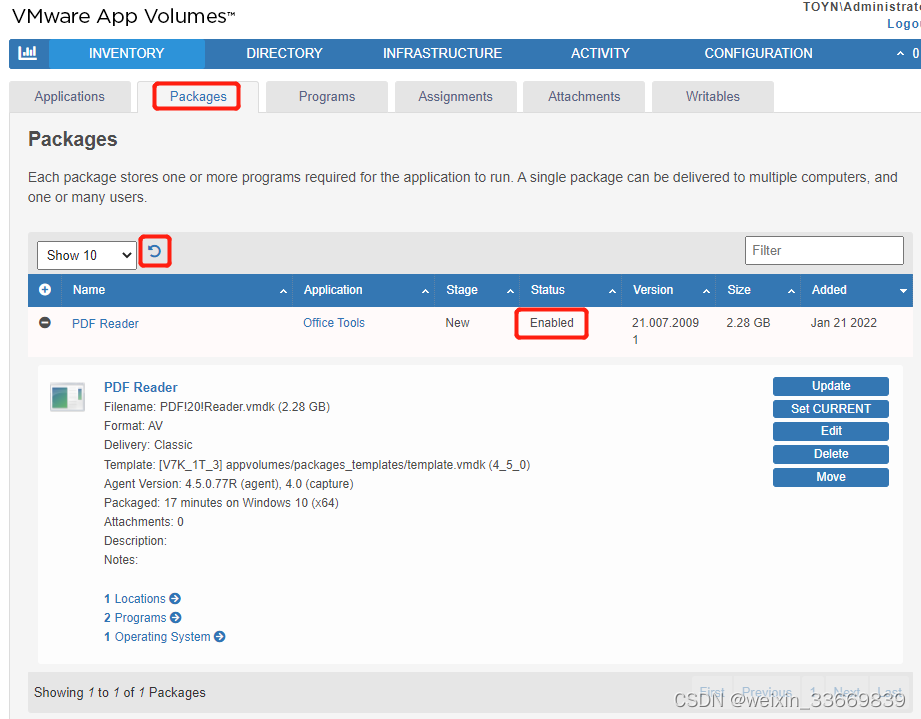
Task: Sort by Application column
Action: [x=364, y=290]
